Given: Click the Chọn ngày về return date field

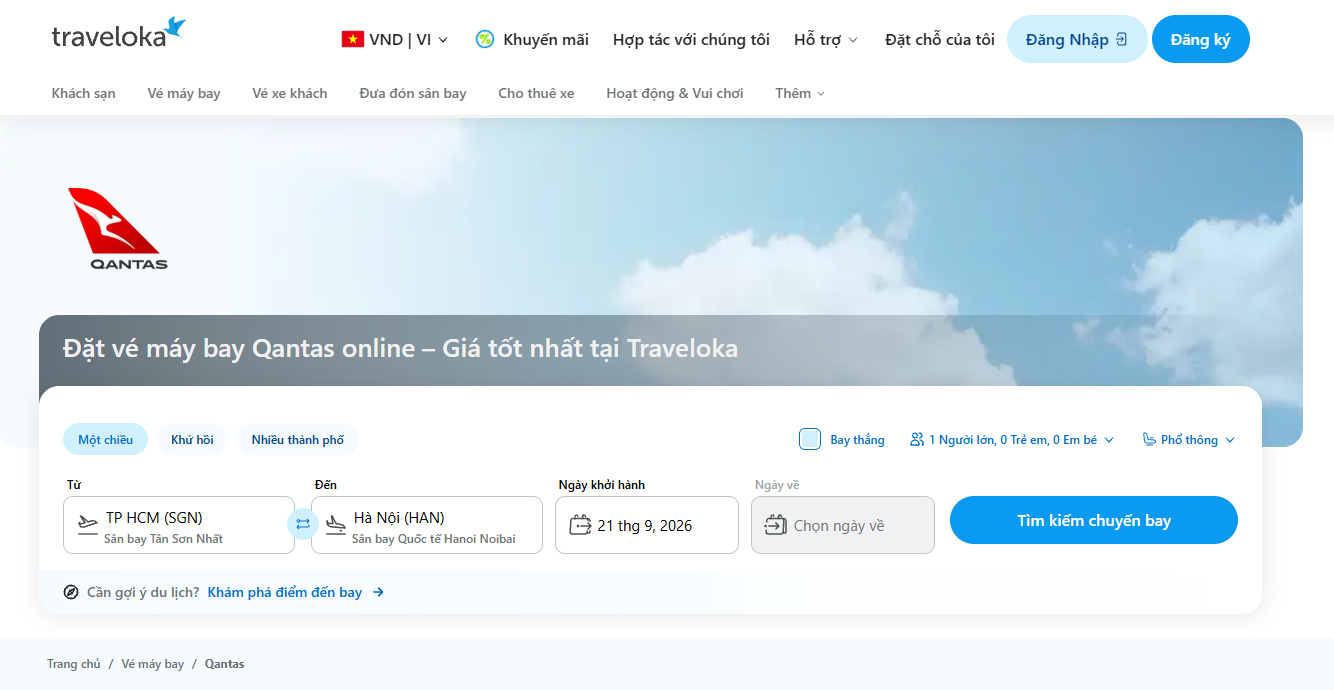Looking at the screenshot, I should [x=843, y=525].
